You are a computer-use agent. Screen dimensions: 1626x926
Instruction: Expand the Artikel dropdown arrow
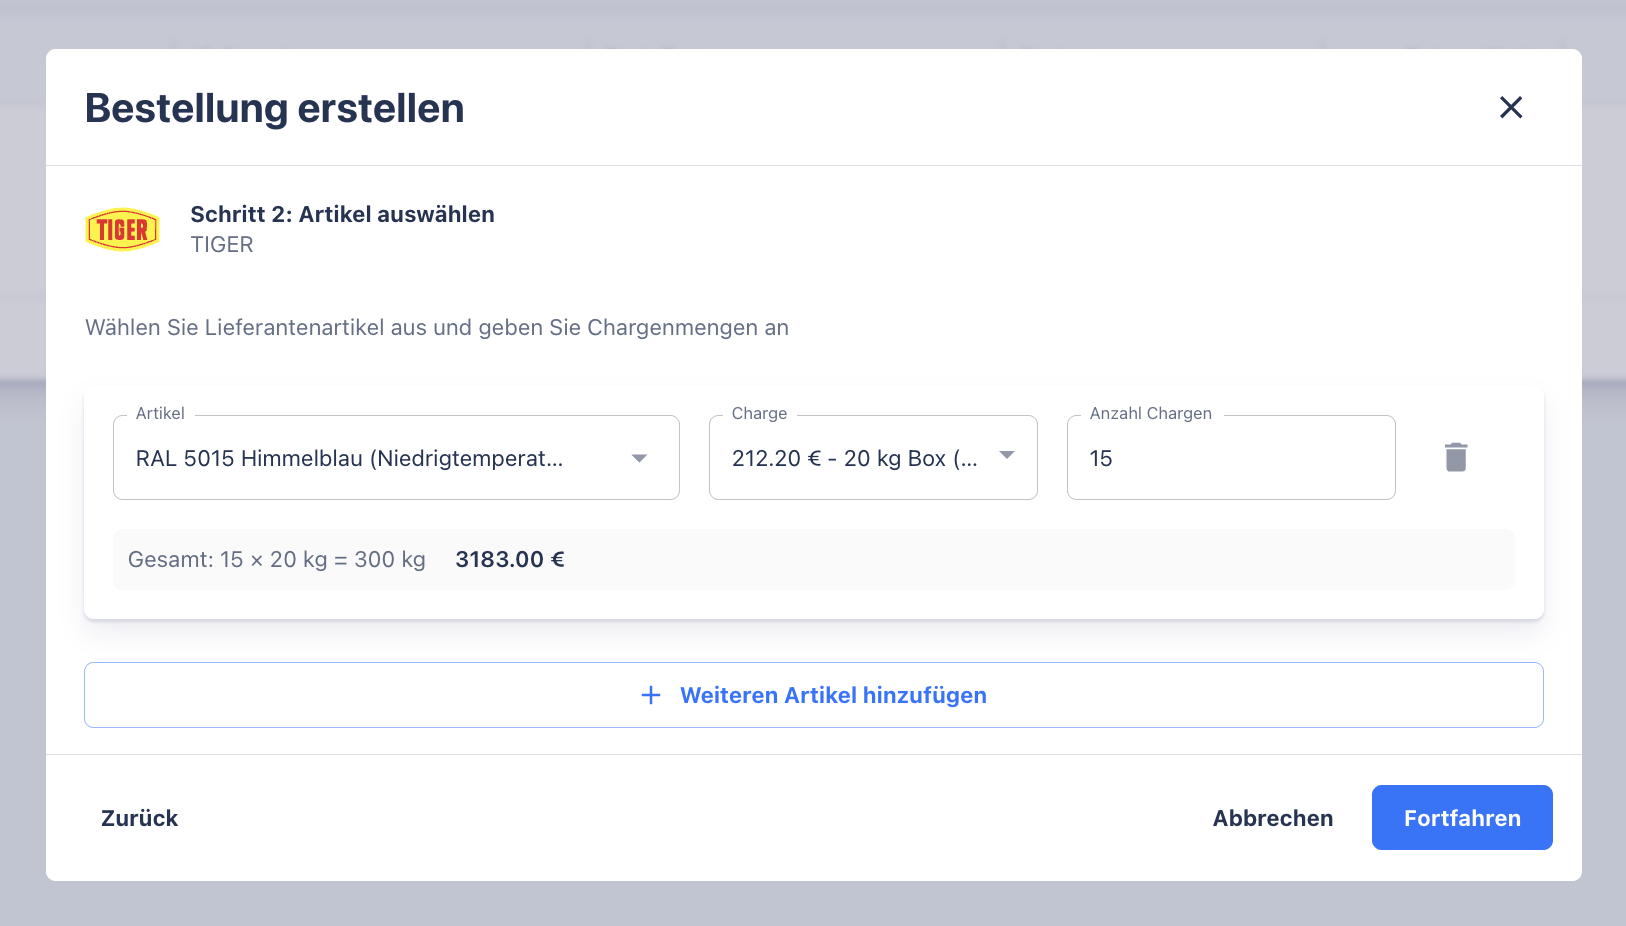[639, 458]
